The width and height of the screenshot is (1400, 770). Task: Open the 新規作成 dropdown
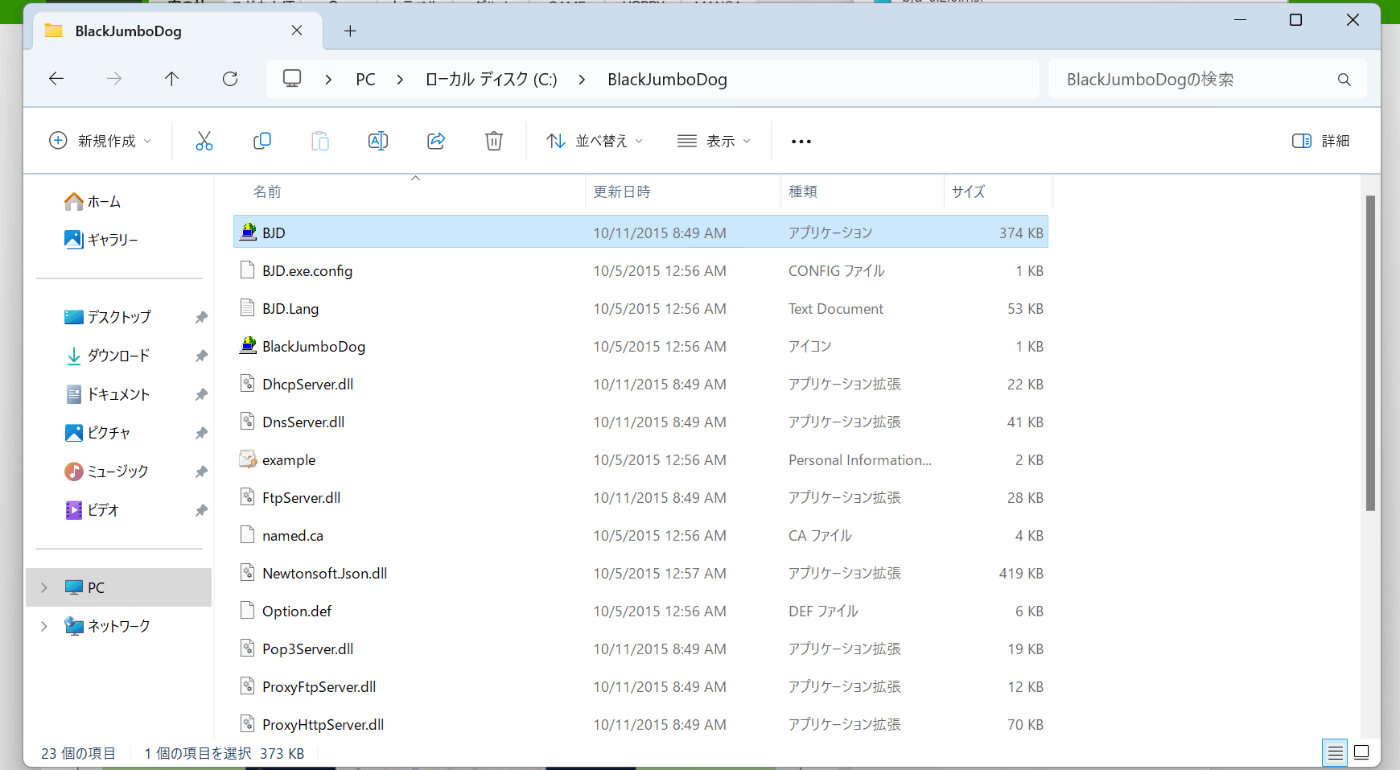pos(100,141)
